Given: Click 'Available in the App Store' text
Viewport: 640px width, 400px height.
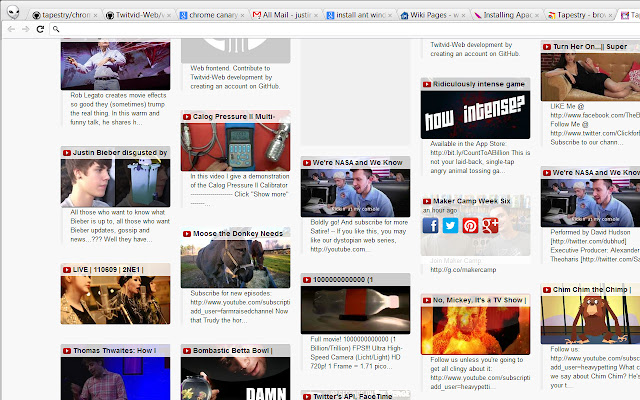Looking at the screenshot, I should tap(480, 157).
